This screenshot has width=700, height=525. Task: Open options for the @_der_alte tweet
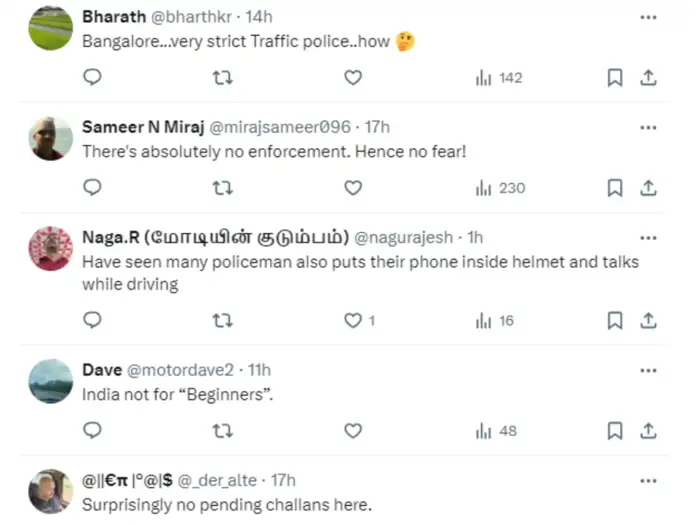point(648,481)
